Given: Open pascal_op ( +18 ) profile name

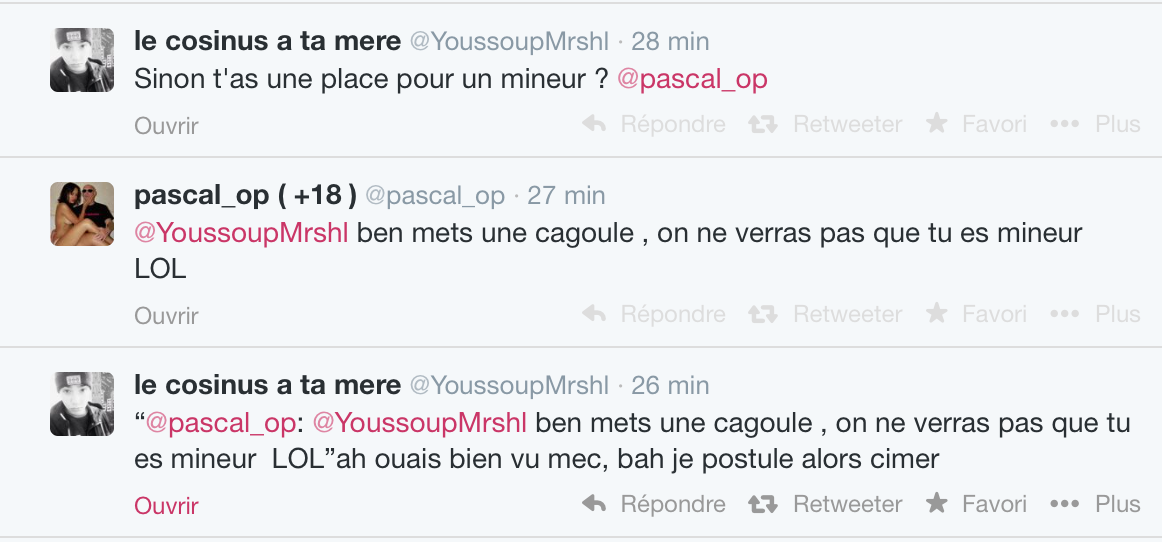Looking at the screenshot, I should tap(245, 195).
